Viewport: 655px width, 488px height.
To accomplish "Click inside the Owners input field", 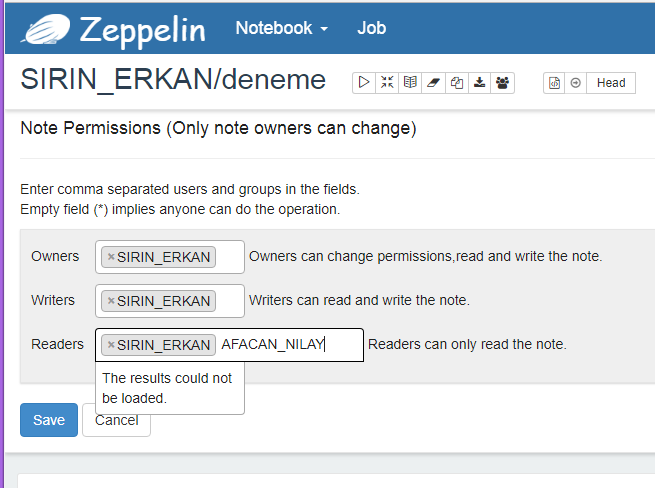I will [x=170, y=257].
